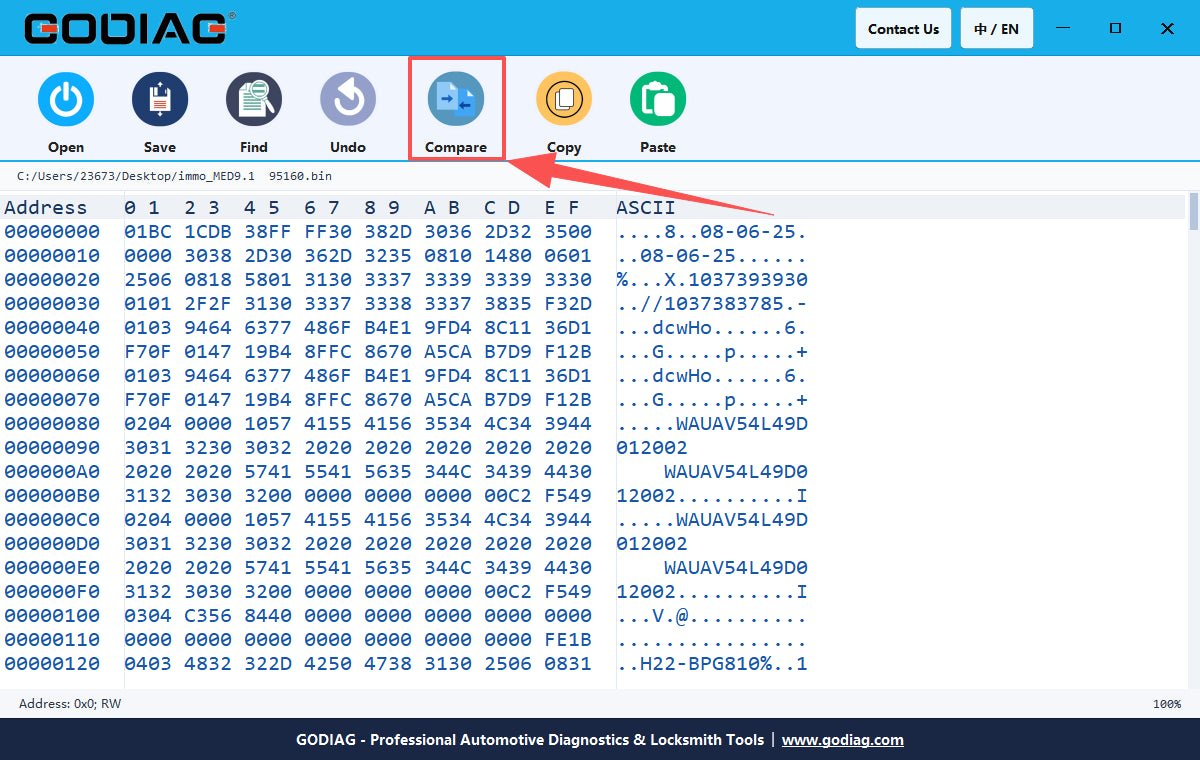This screenshot has width=1200, height=760.
Task: Click ASCII text ..//1037383785.-
Action: (x=712, y=304)
